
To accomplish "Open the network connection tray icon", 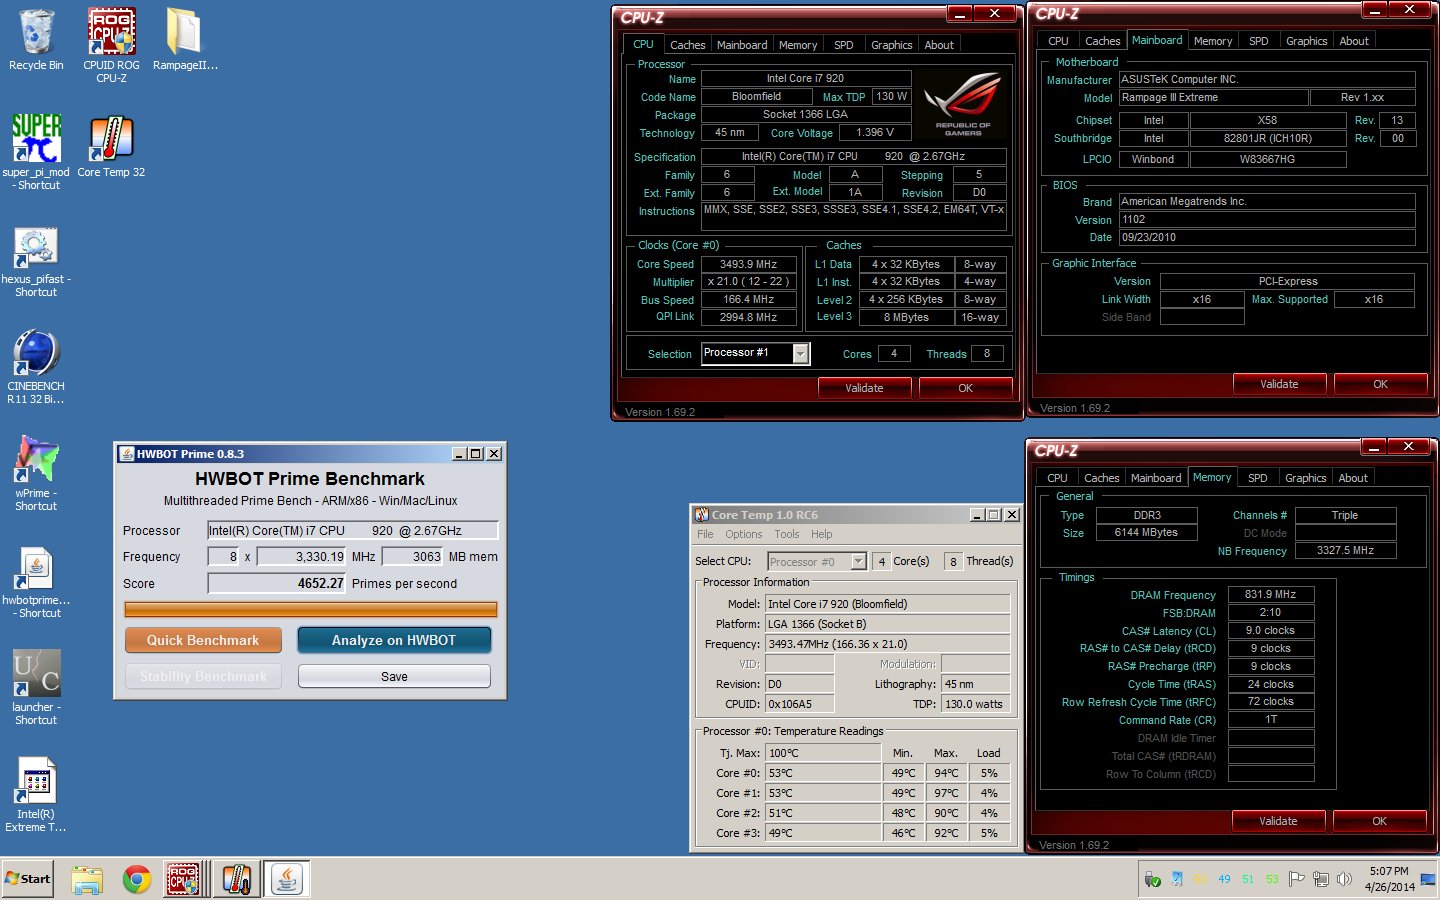I will tap(1320, 879).
